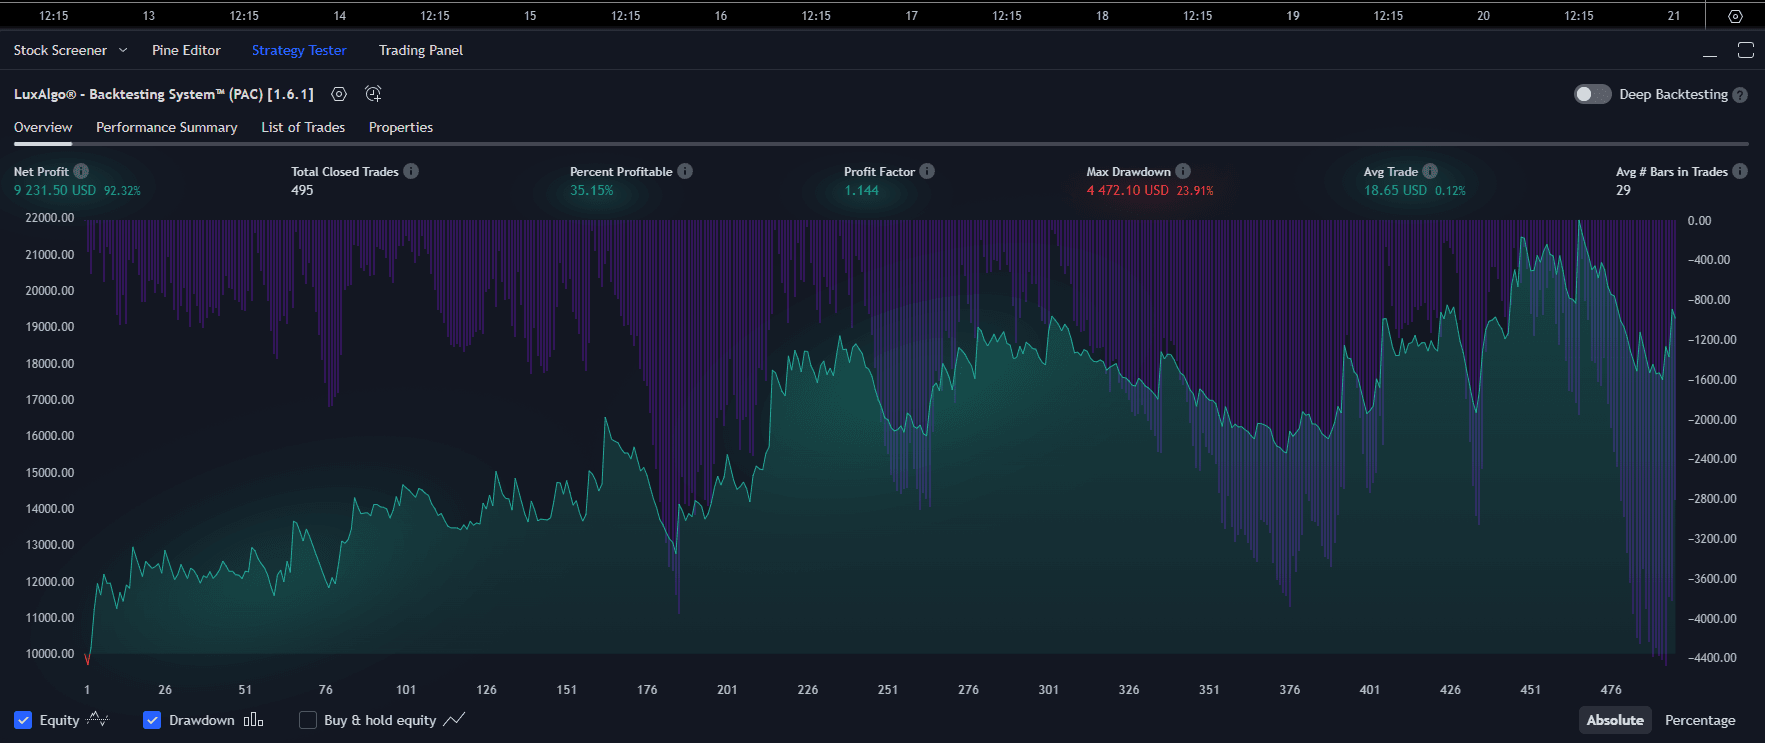The image size is (1765, 743).
Task: Click the LuxAlgo Backtesting System strategy title
Action: (x=164, y=94)
